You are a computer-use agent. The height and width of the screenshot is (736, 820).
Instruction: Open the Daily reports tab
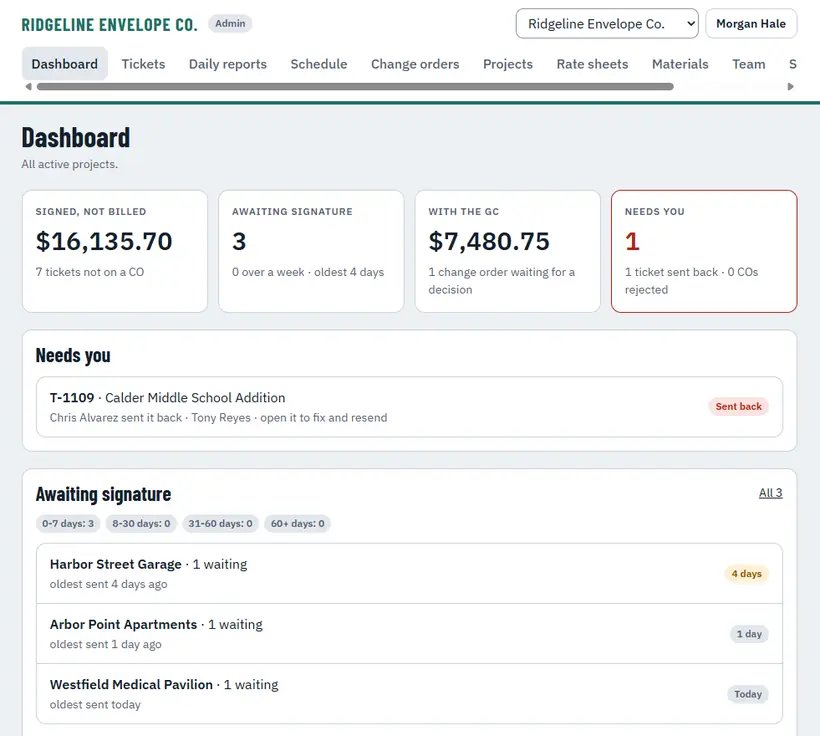pyautogui.click(x=227, y=64)
